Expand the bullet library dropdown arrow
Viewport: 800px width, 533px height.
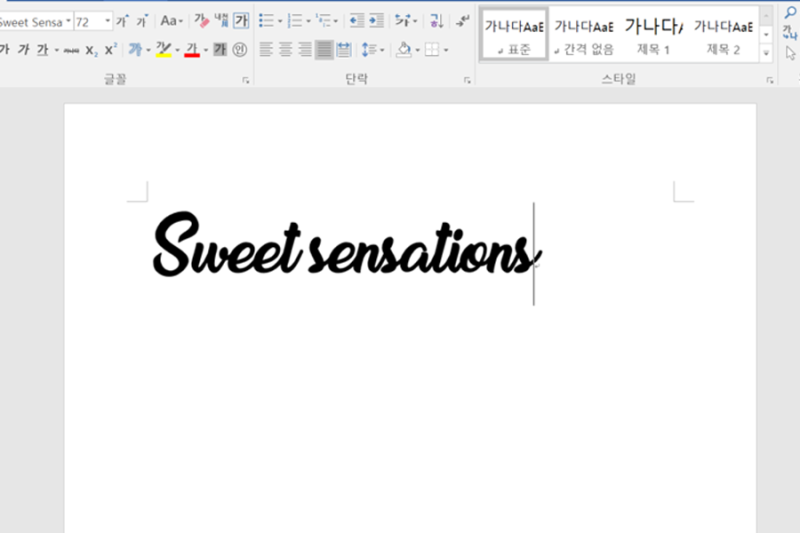pyautogui.click(x=280, y=21)
